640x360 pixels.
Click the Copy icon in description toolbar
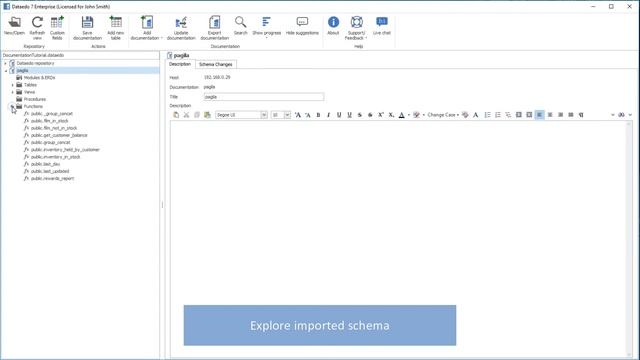click(x=197, y=115)
